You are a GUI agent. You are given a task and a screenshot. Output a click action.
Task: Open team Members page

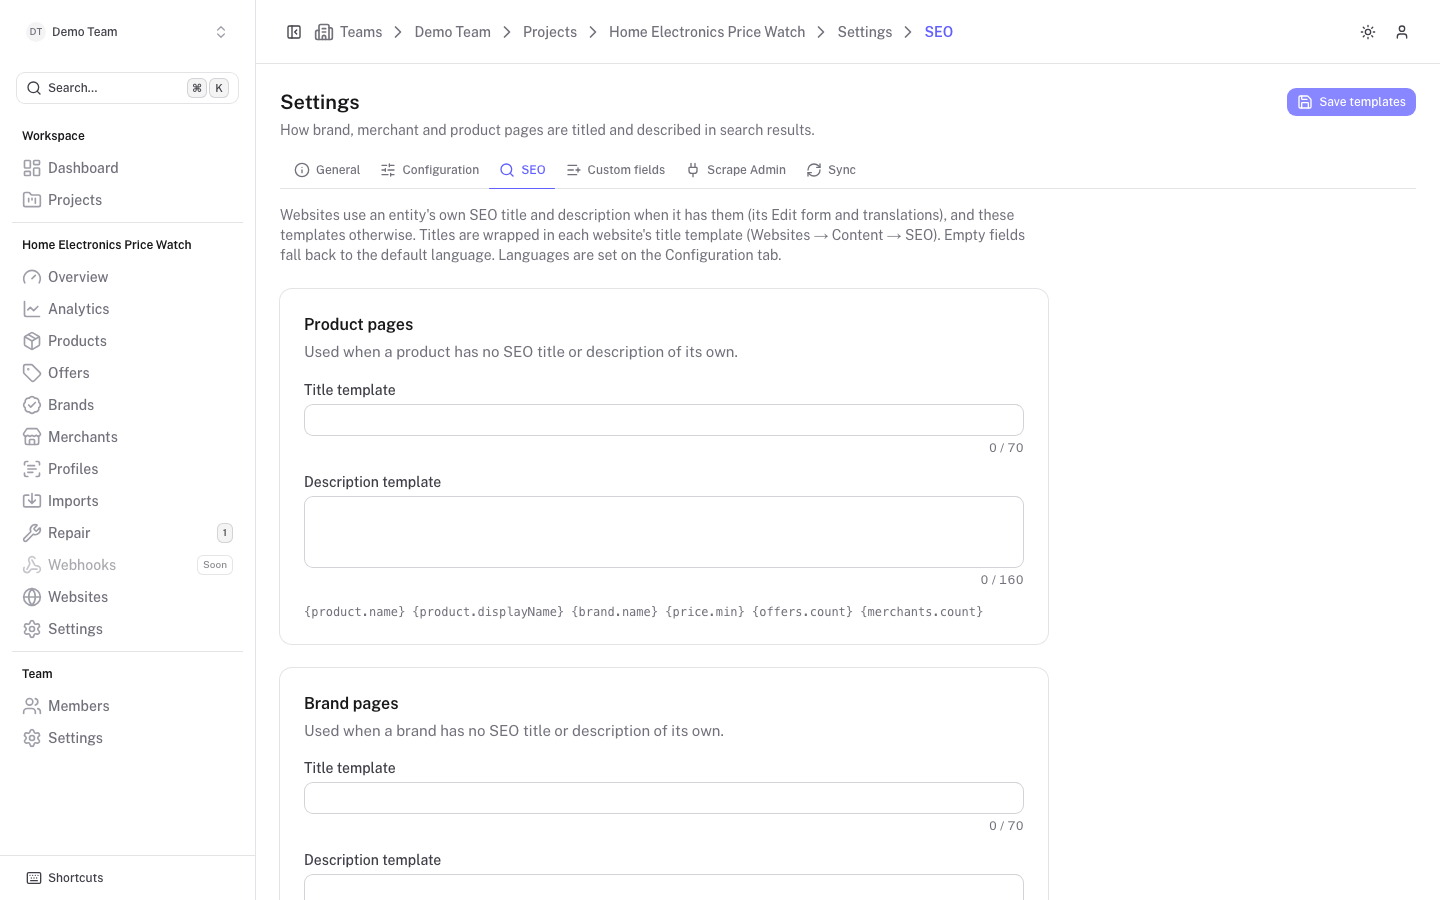coord(127,706)
